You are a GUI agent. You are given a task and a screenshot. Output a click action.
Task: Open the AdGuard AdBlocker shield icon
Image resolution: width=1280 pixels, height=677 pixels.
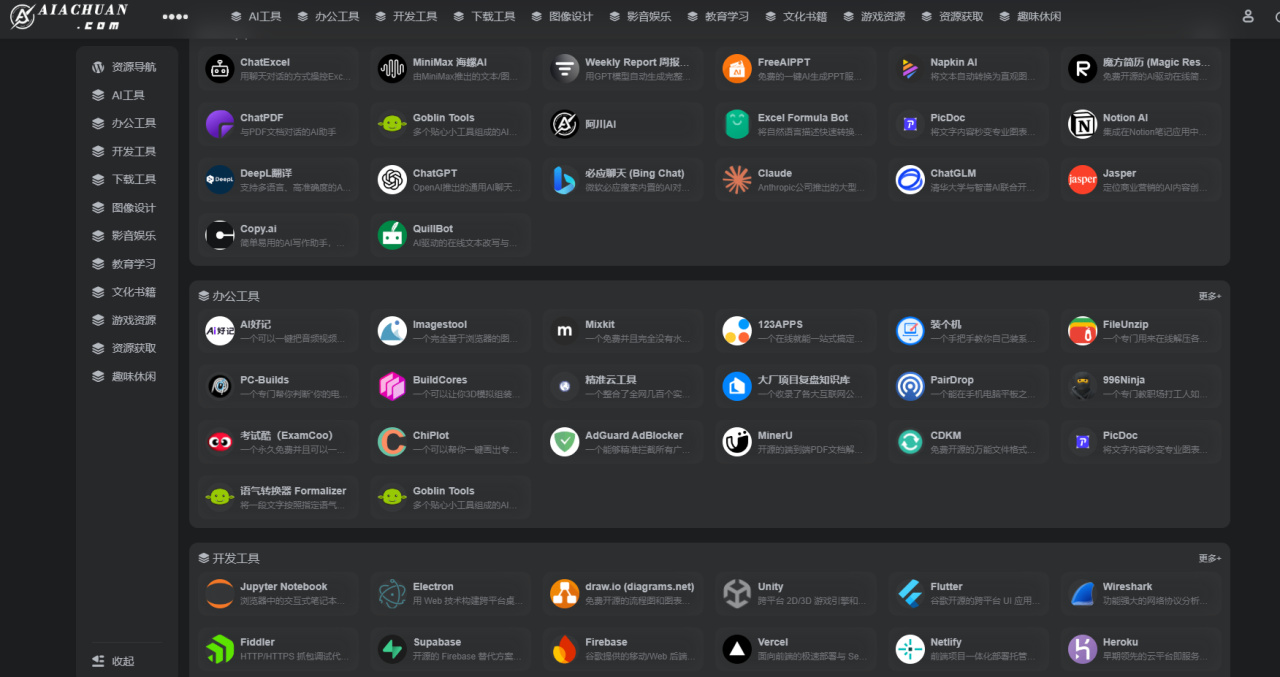565,442
